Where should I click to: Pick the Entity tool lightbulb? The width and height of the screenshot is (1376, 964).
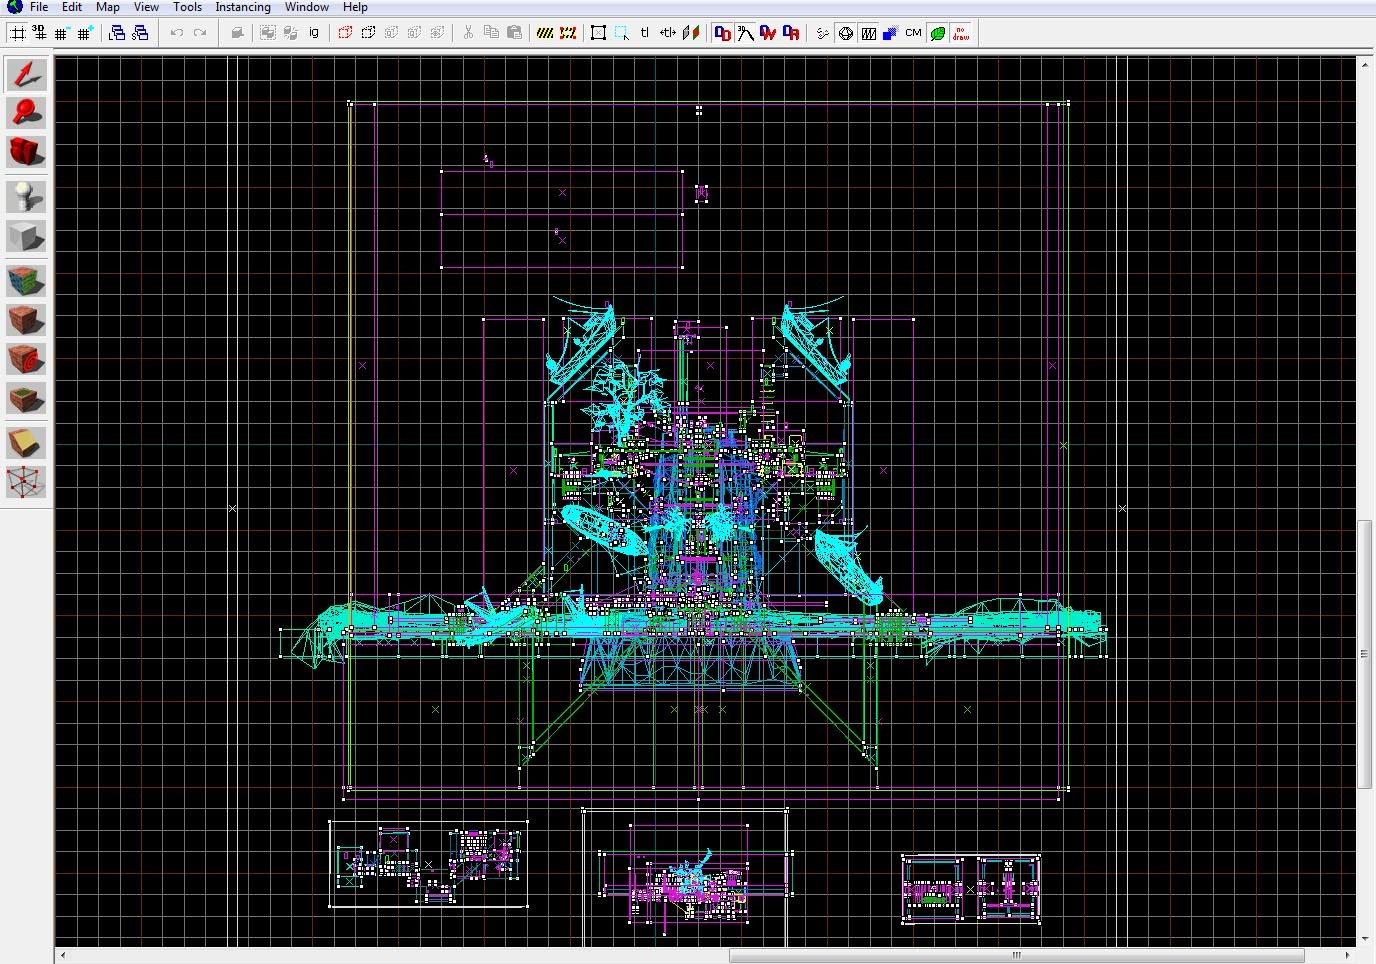[x=26, y=196]
